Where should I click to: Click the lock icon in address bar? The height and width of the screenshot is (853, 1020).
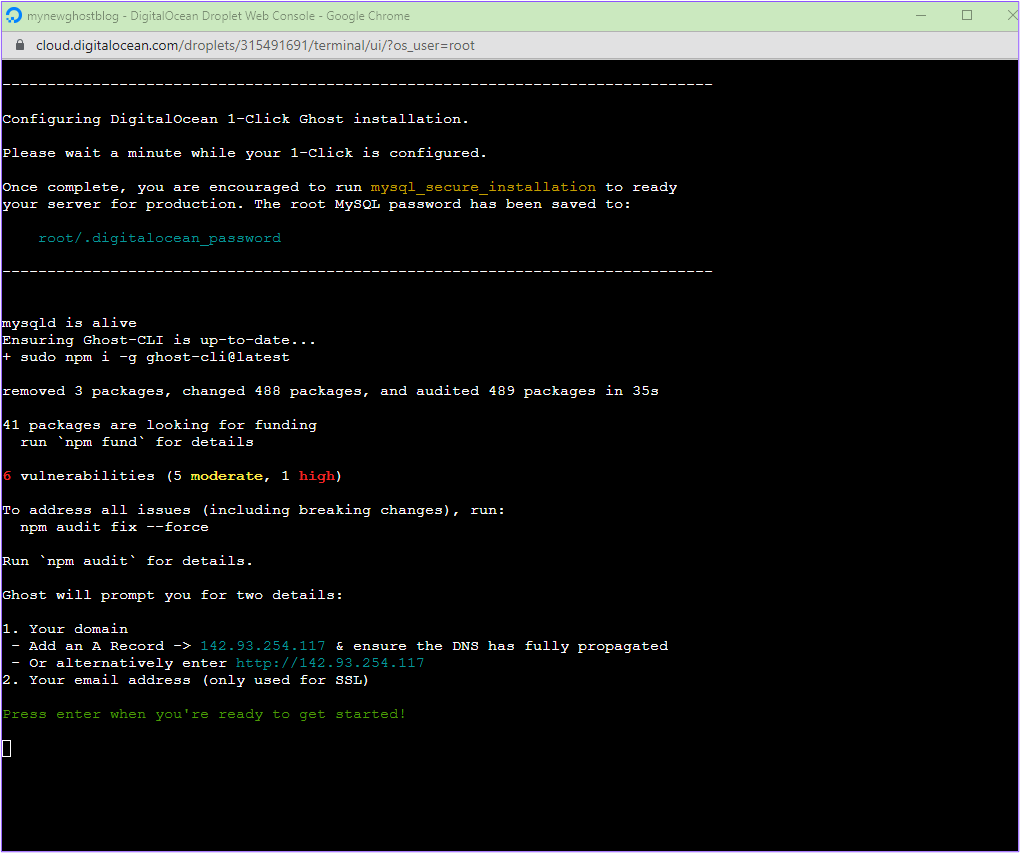coord(20,45)
